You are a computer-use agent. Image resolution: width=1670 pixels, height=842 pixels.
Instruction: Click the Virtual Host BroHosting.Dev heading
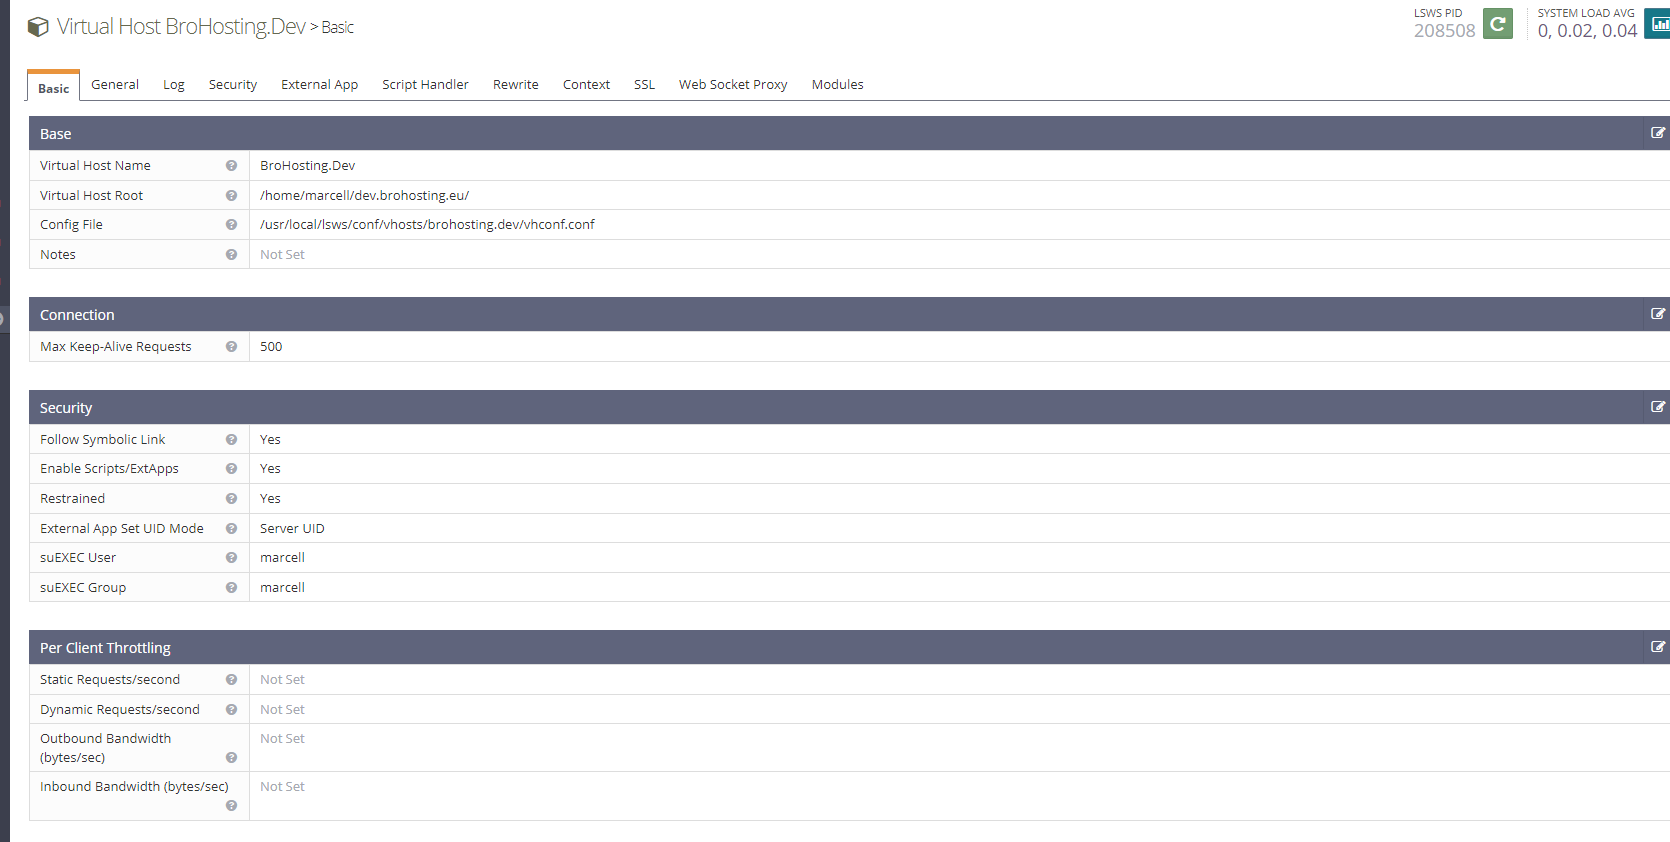click(181, 27)
